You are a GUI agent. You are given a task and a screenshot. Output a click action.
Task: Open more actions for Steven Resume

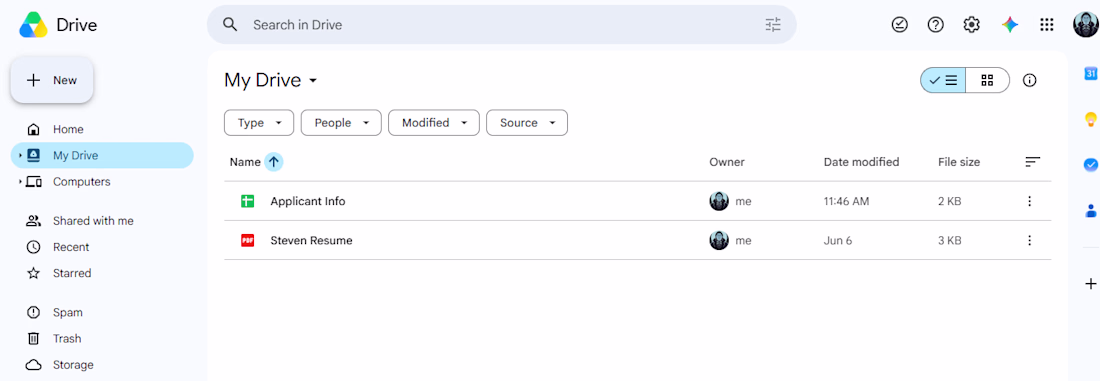pyautogui.click(x=1029, y=241)
